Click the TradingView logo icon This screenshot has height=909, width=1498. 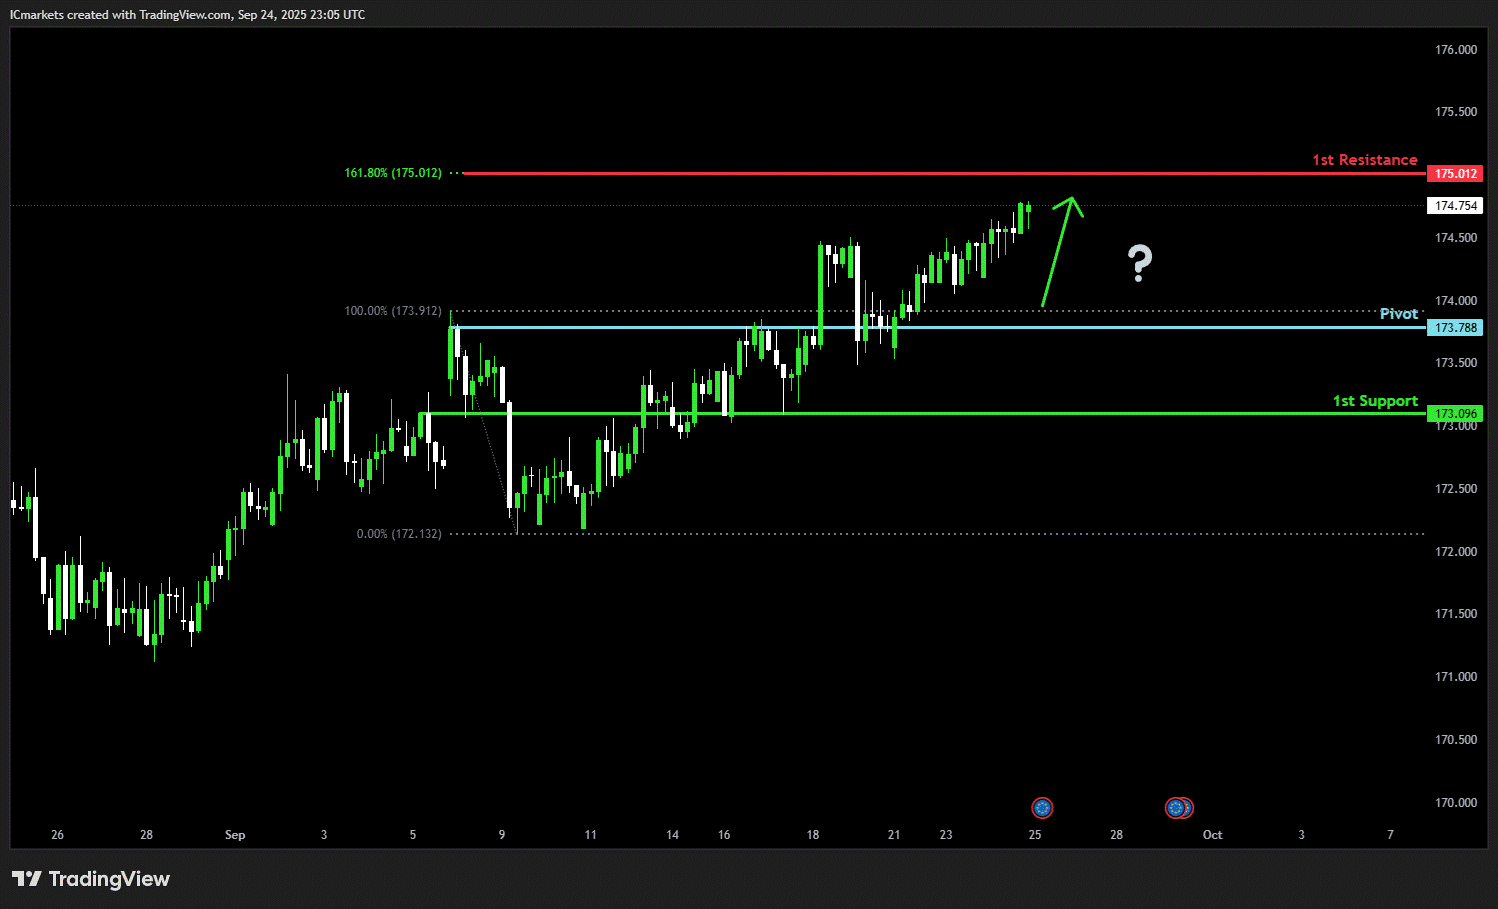click(27, 879)
